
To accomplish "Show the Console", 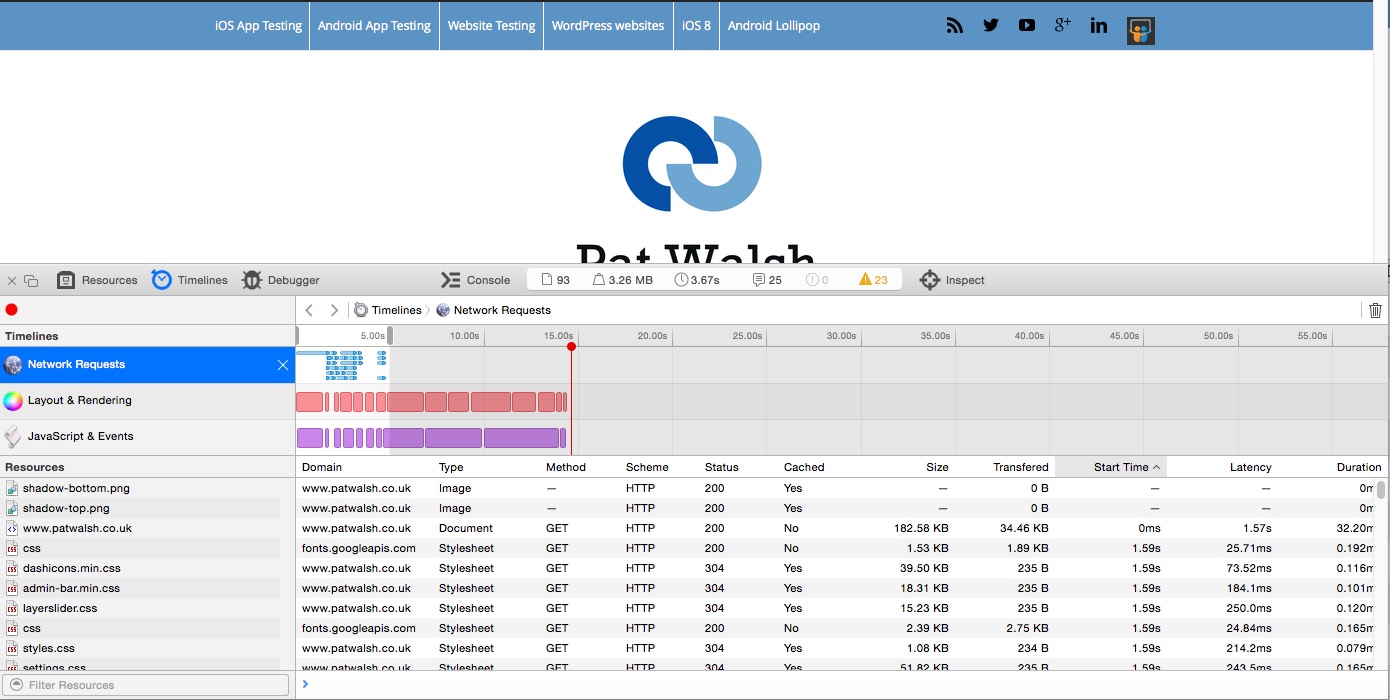I will point(476,280).
